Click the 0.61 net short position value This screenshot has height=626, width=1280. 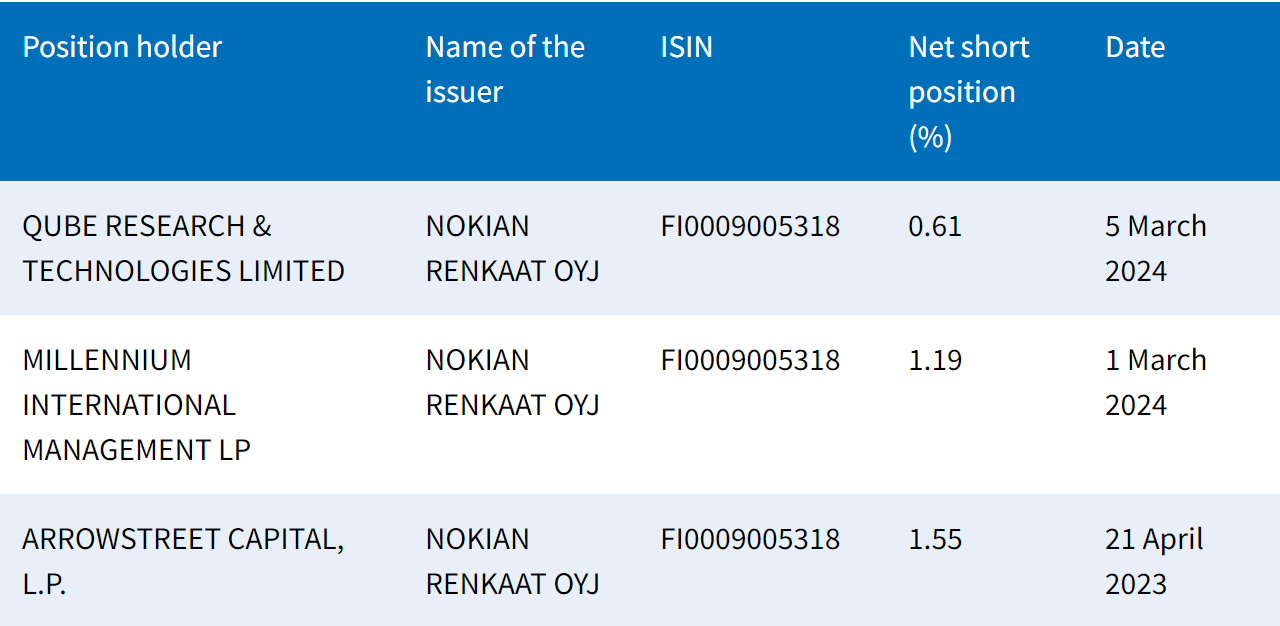935,226
